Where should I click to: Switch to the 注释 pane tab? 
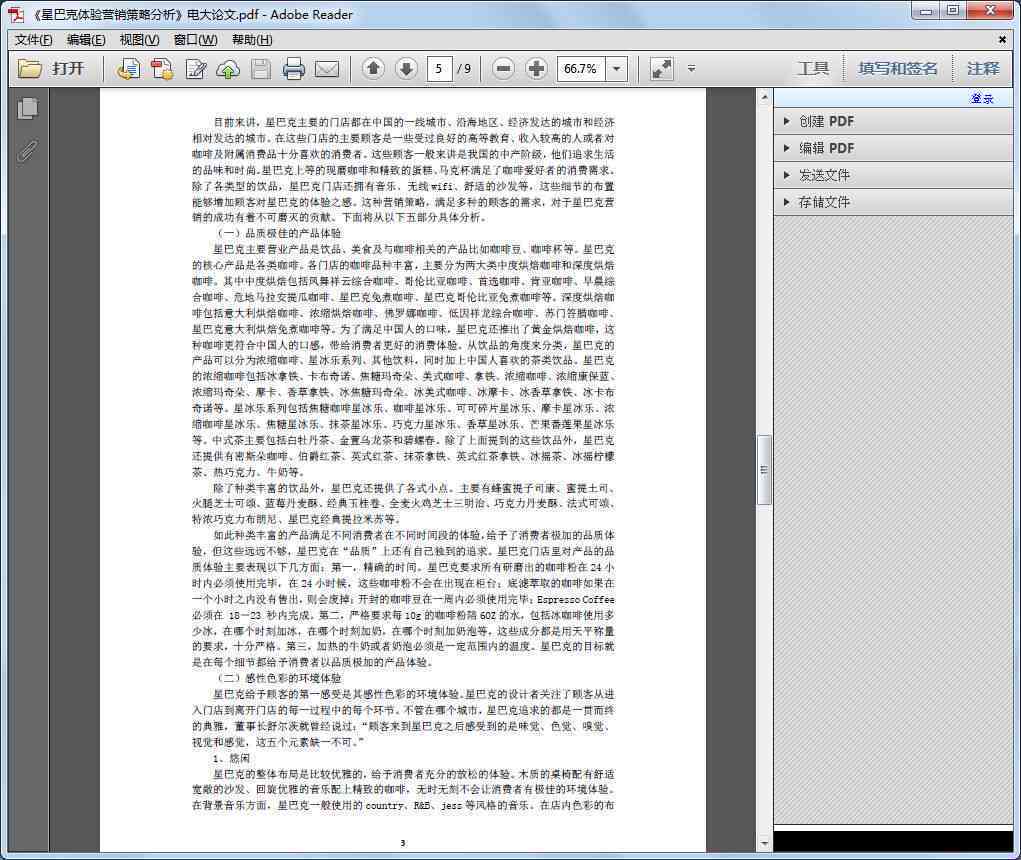[x=983, y=68]
